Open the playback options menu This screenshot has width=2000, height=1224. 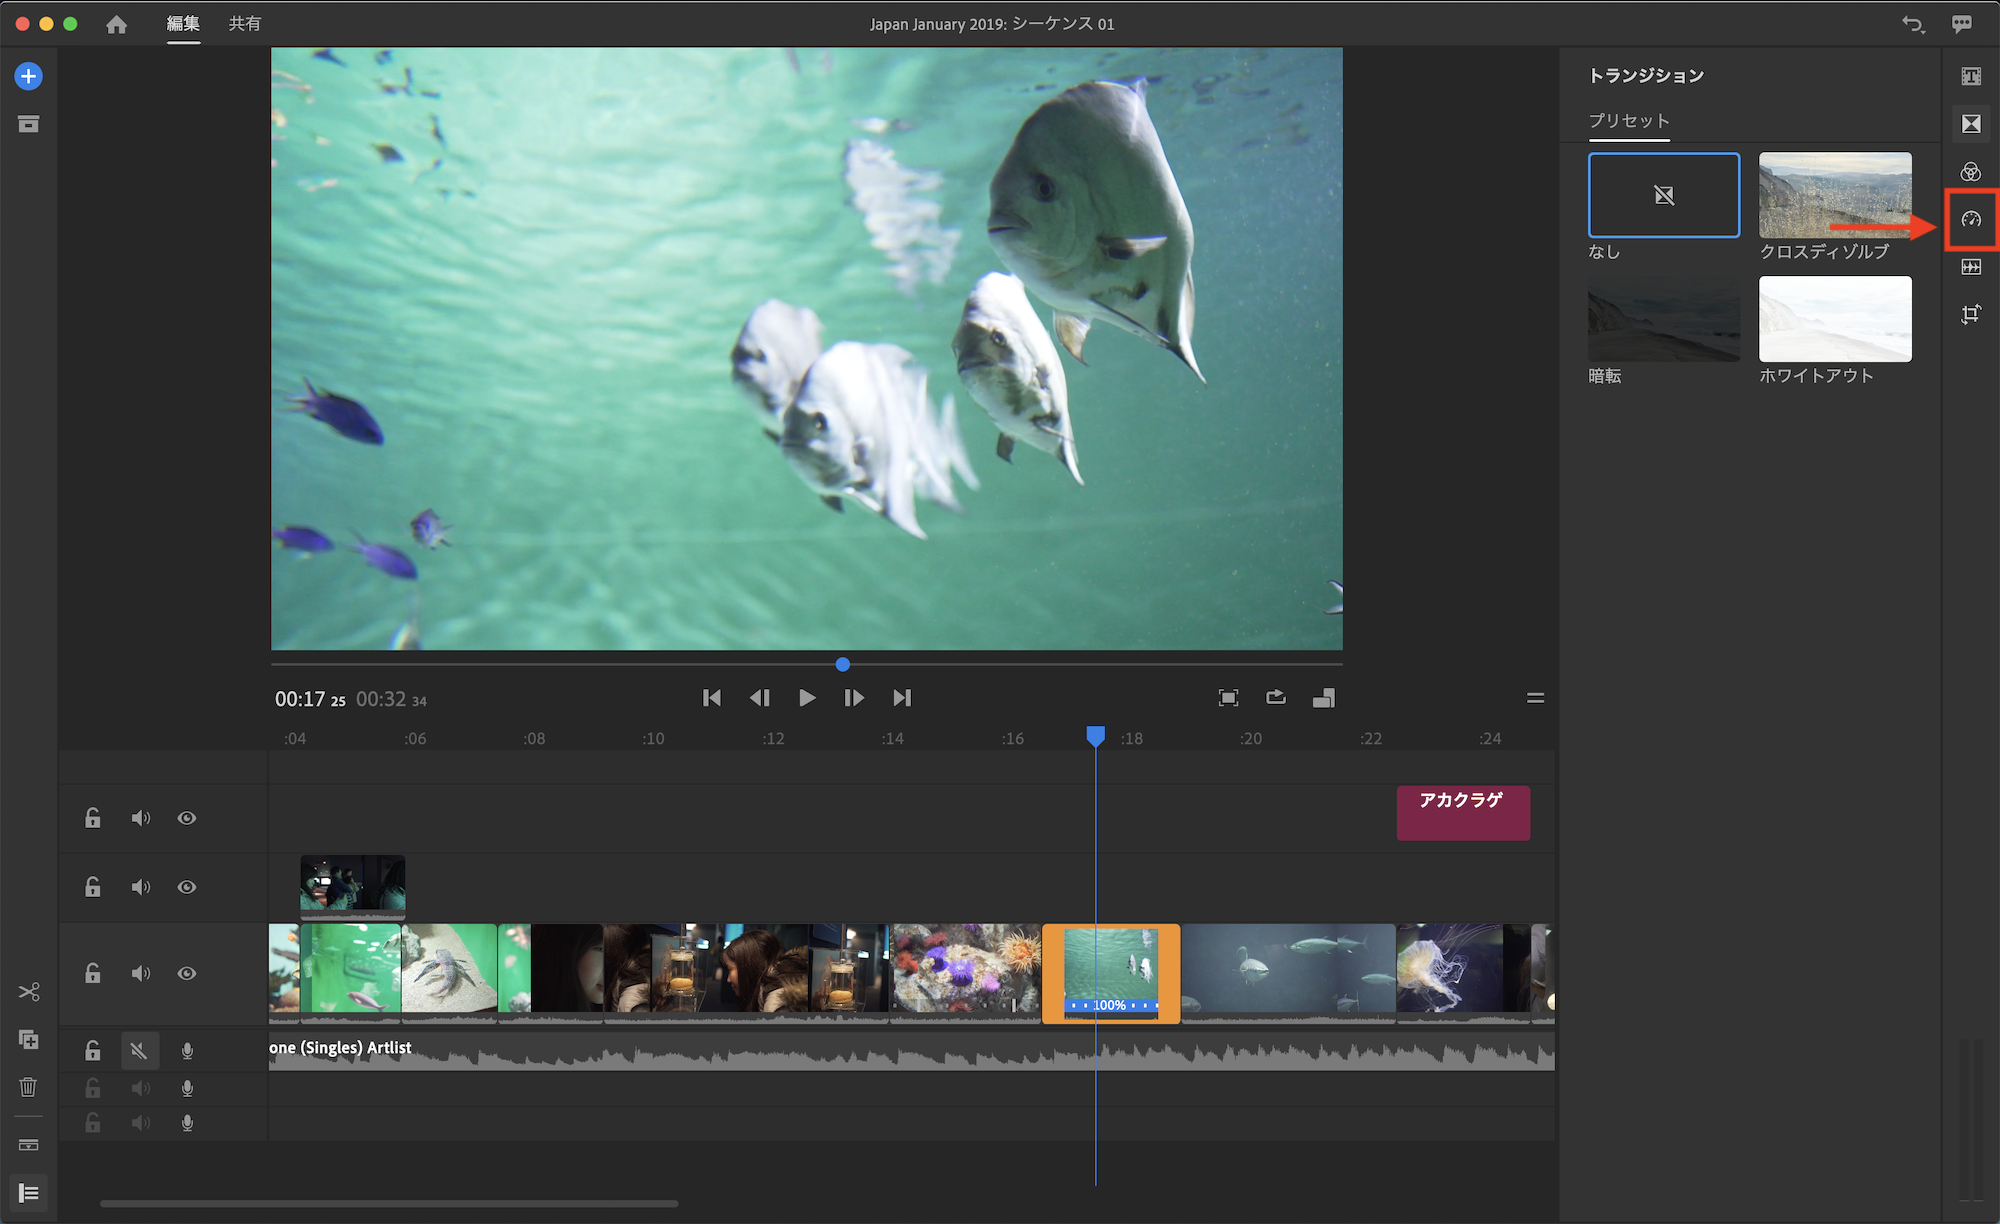coord(1535,698)
